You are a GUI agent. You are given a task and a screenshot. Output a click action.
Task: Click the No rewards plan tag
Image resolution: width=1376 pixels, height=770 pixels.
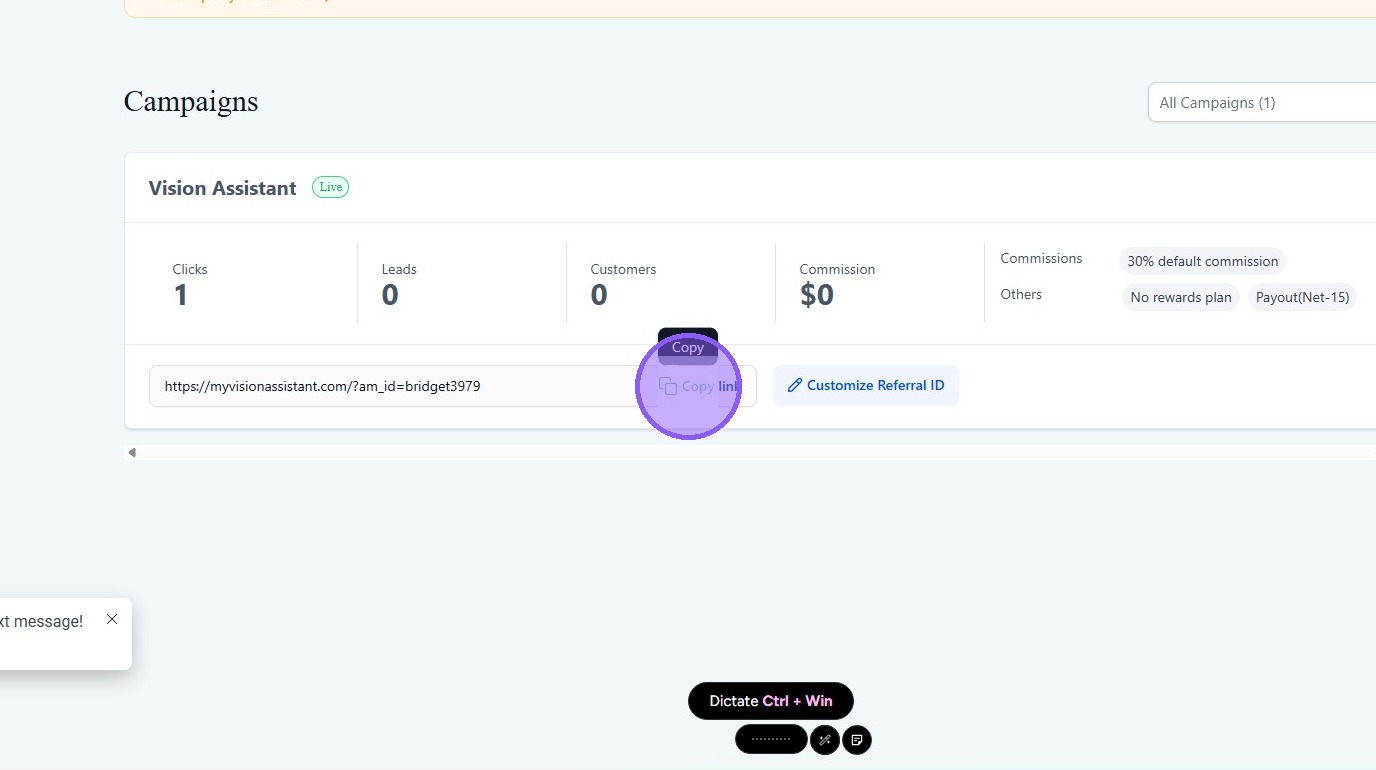click(1181, 297)
